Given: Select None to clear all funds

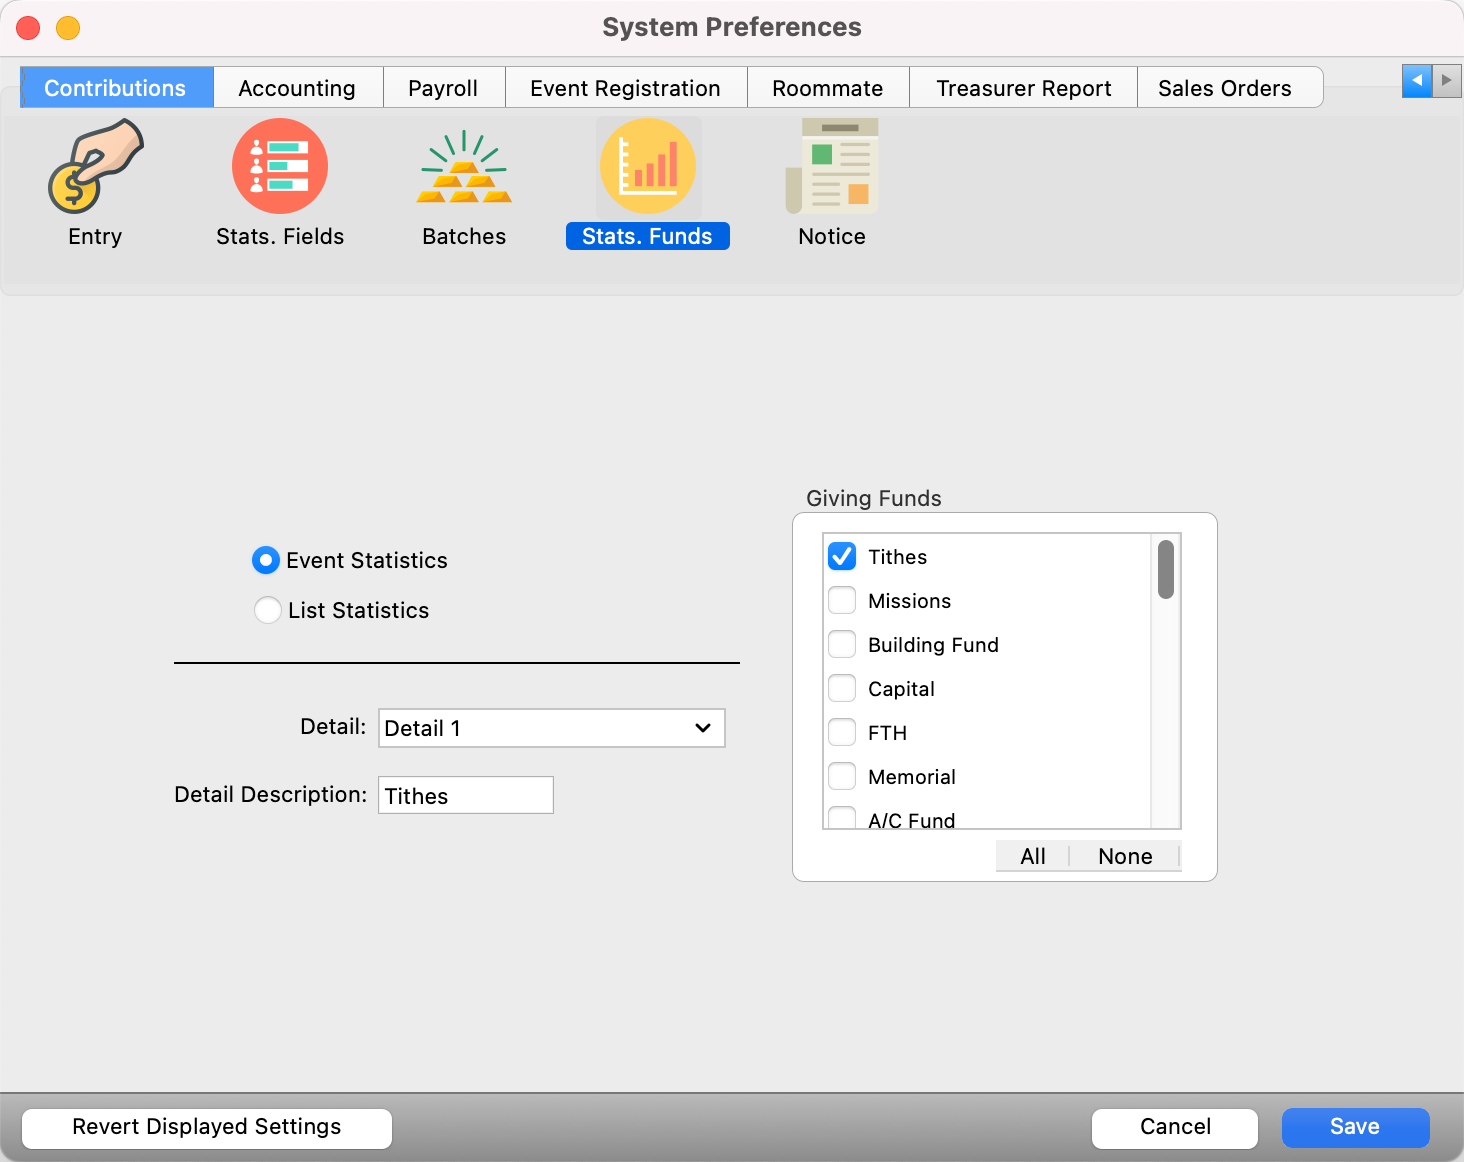Looking at the screenshot, I should coord(1125,856).
